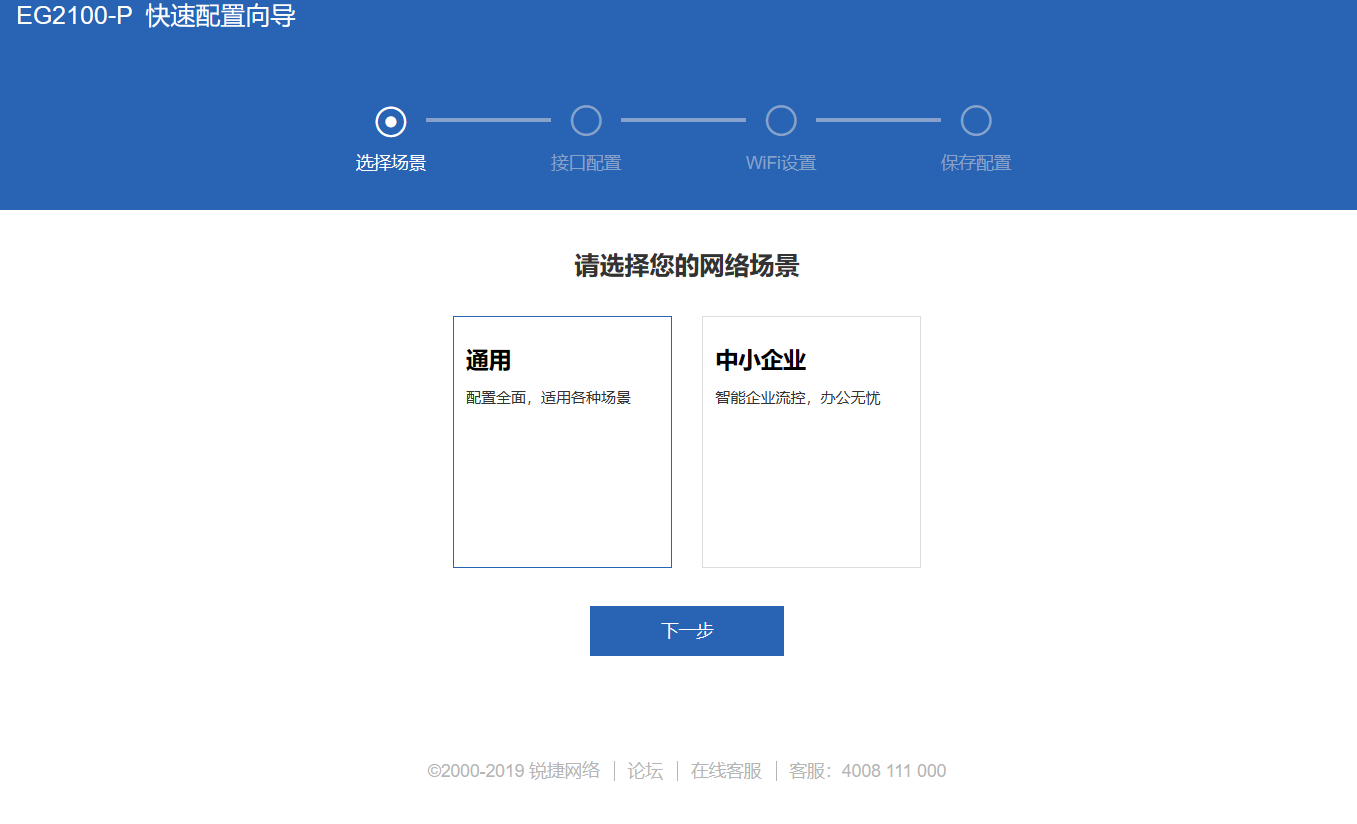Click the 配置全面，适用各种场景 description
Screen dimensions: 1357x824
[x=548, y=398]
